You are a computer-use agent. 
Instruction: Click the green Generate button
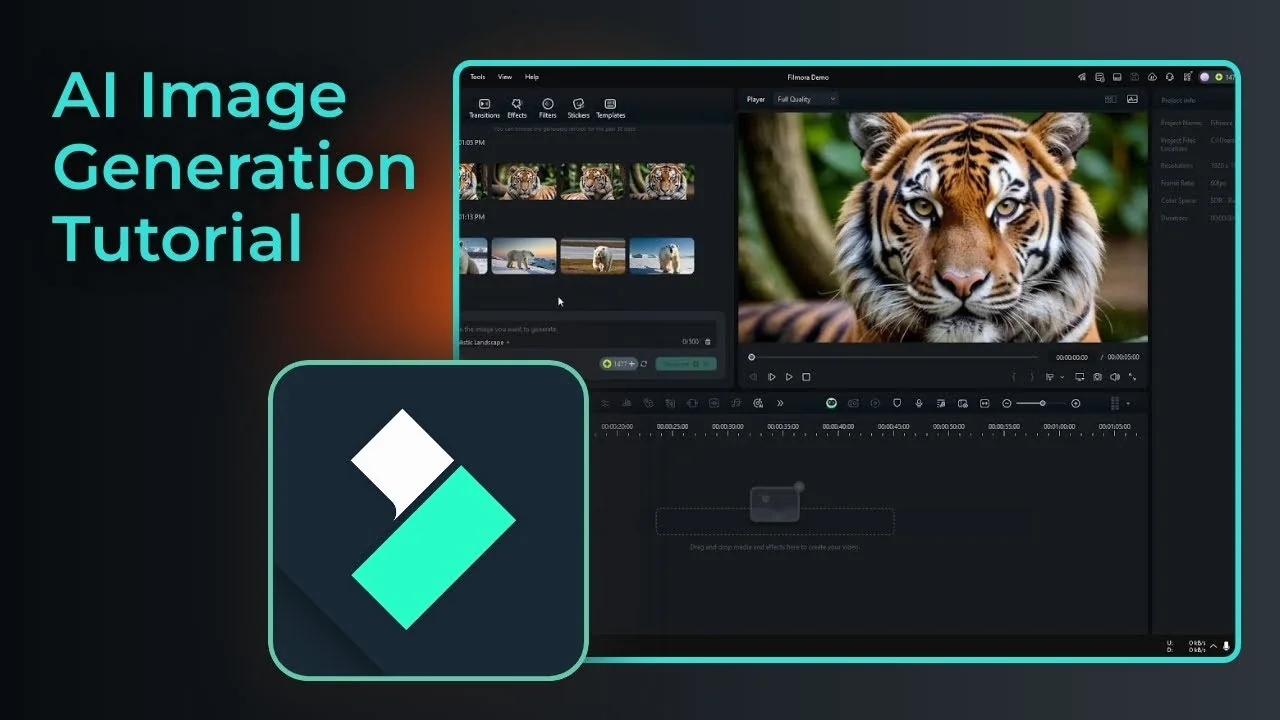pyautogui.click(x=686, y=364)
